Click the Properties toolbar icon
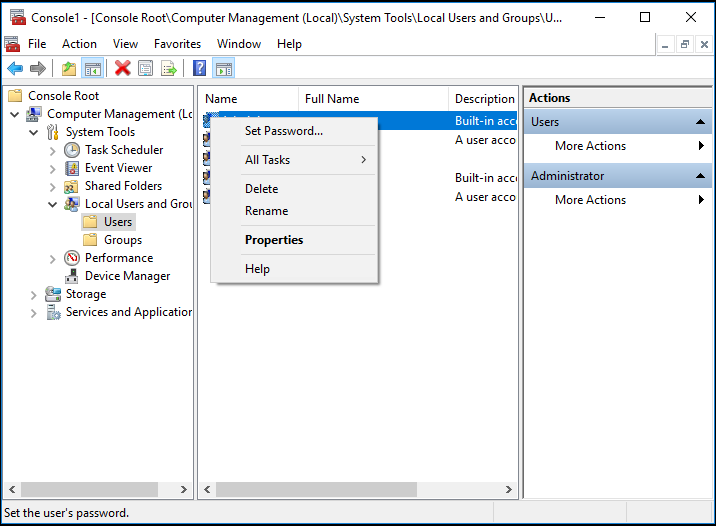This screenshot has height=526, width=716. click(x=146, y=68)
